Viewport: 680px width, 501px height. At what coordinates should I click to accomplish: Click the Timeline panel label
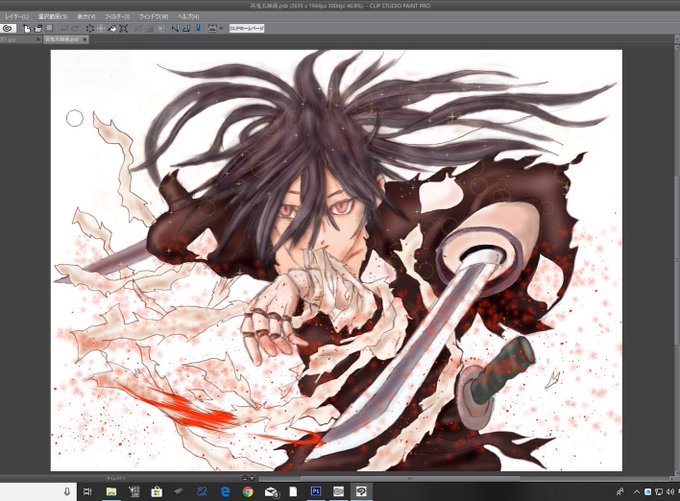pyautogui.click(x=116, y=478)
